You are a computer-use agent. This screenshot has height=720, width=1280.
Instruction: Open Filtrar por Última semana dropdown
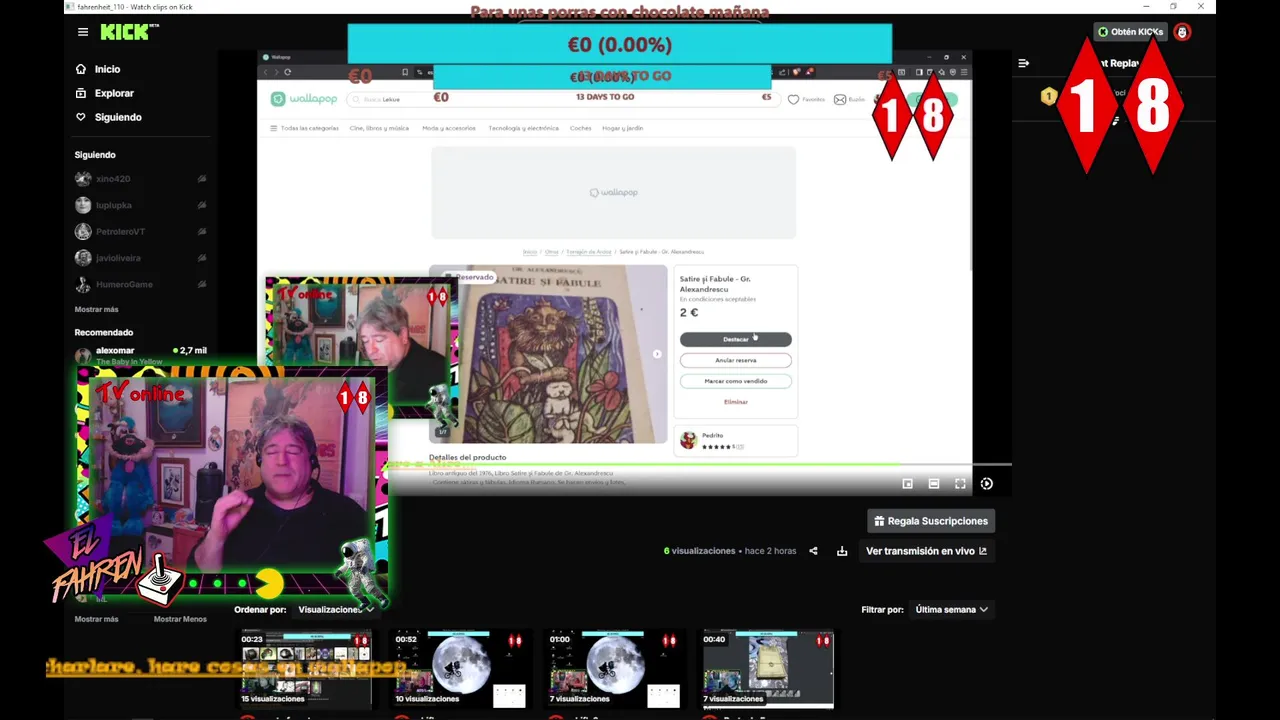pos(952,609)
